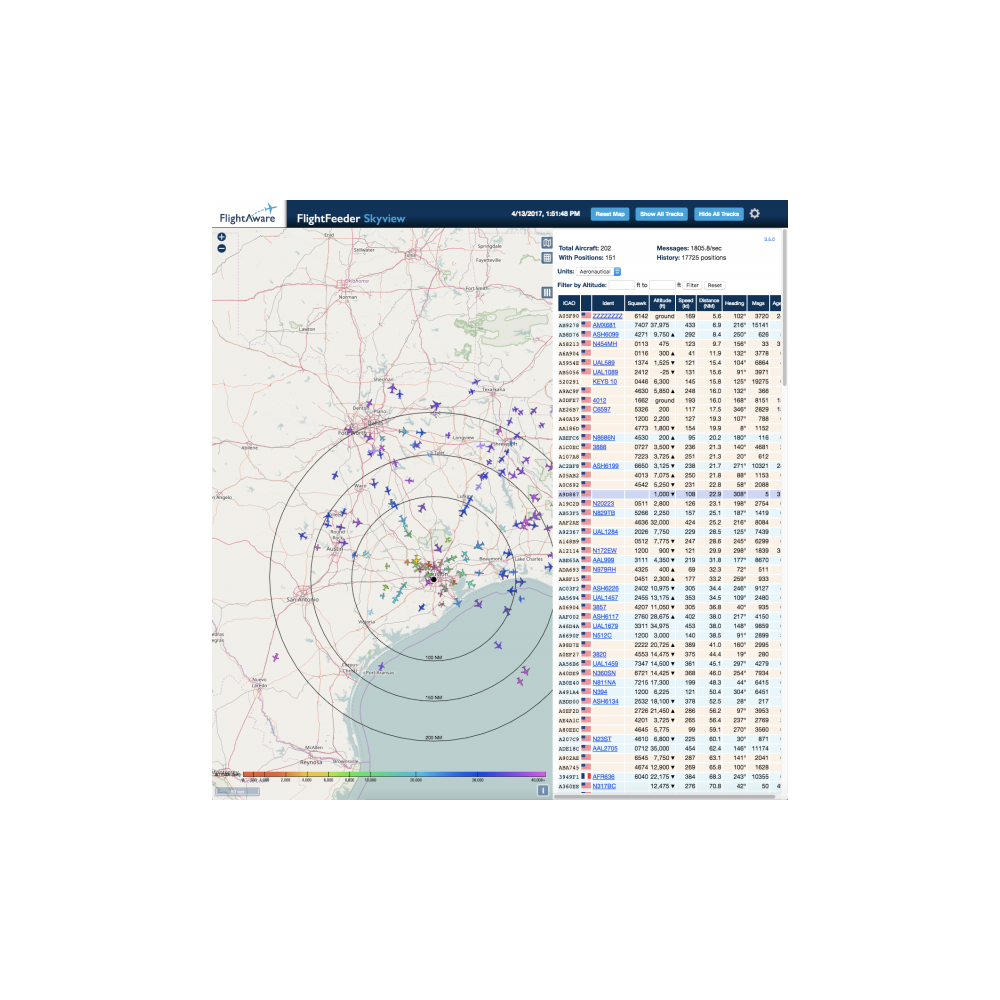Image resolution: width=1000 pixels, height=1000 pixels.
Task: Open the Units dropdown
Action: [599, 272]
